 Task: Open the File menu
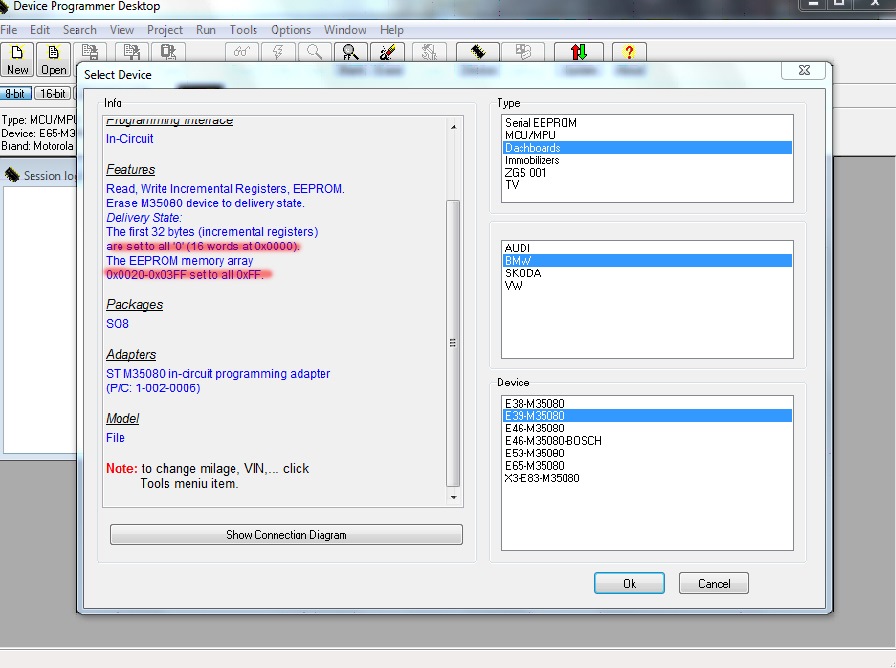[9, 30]
